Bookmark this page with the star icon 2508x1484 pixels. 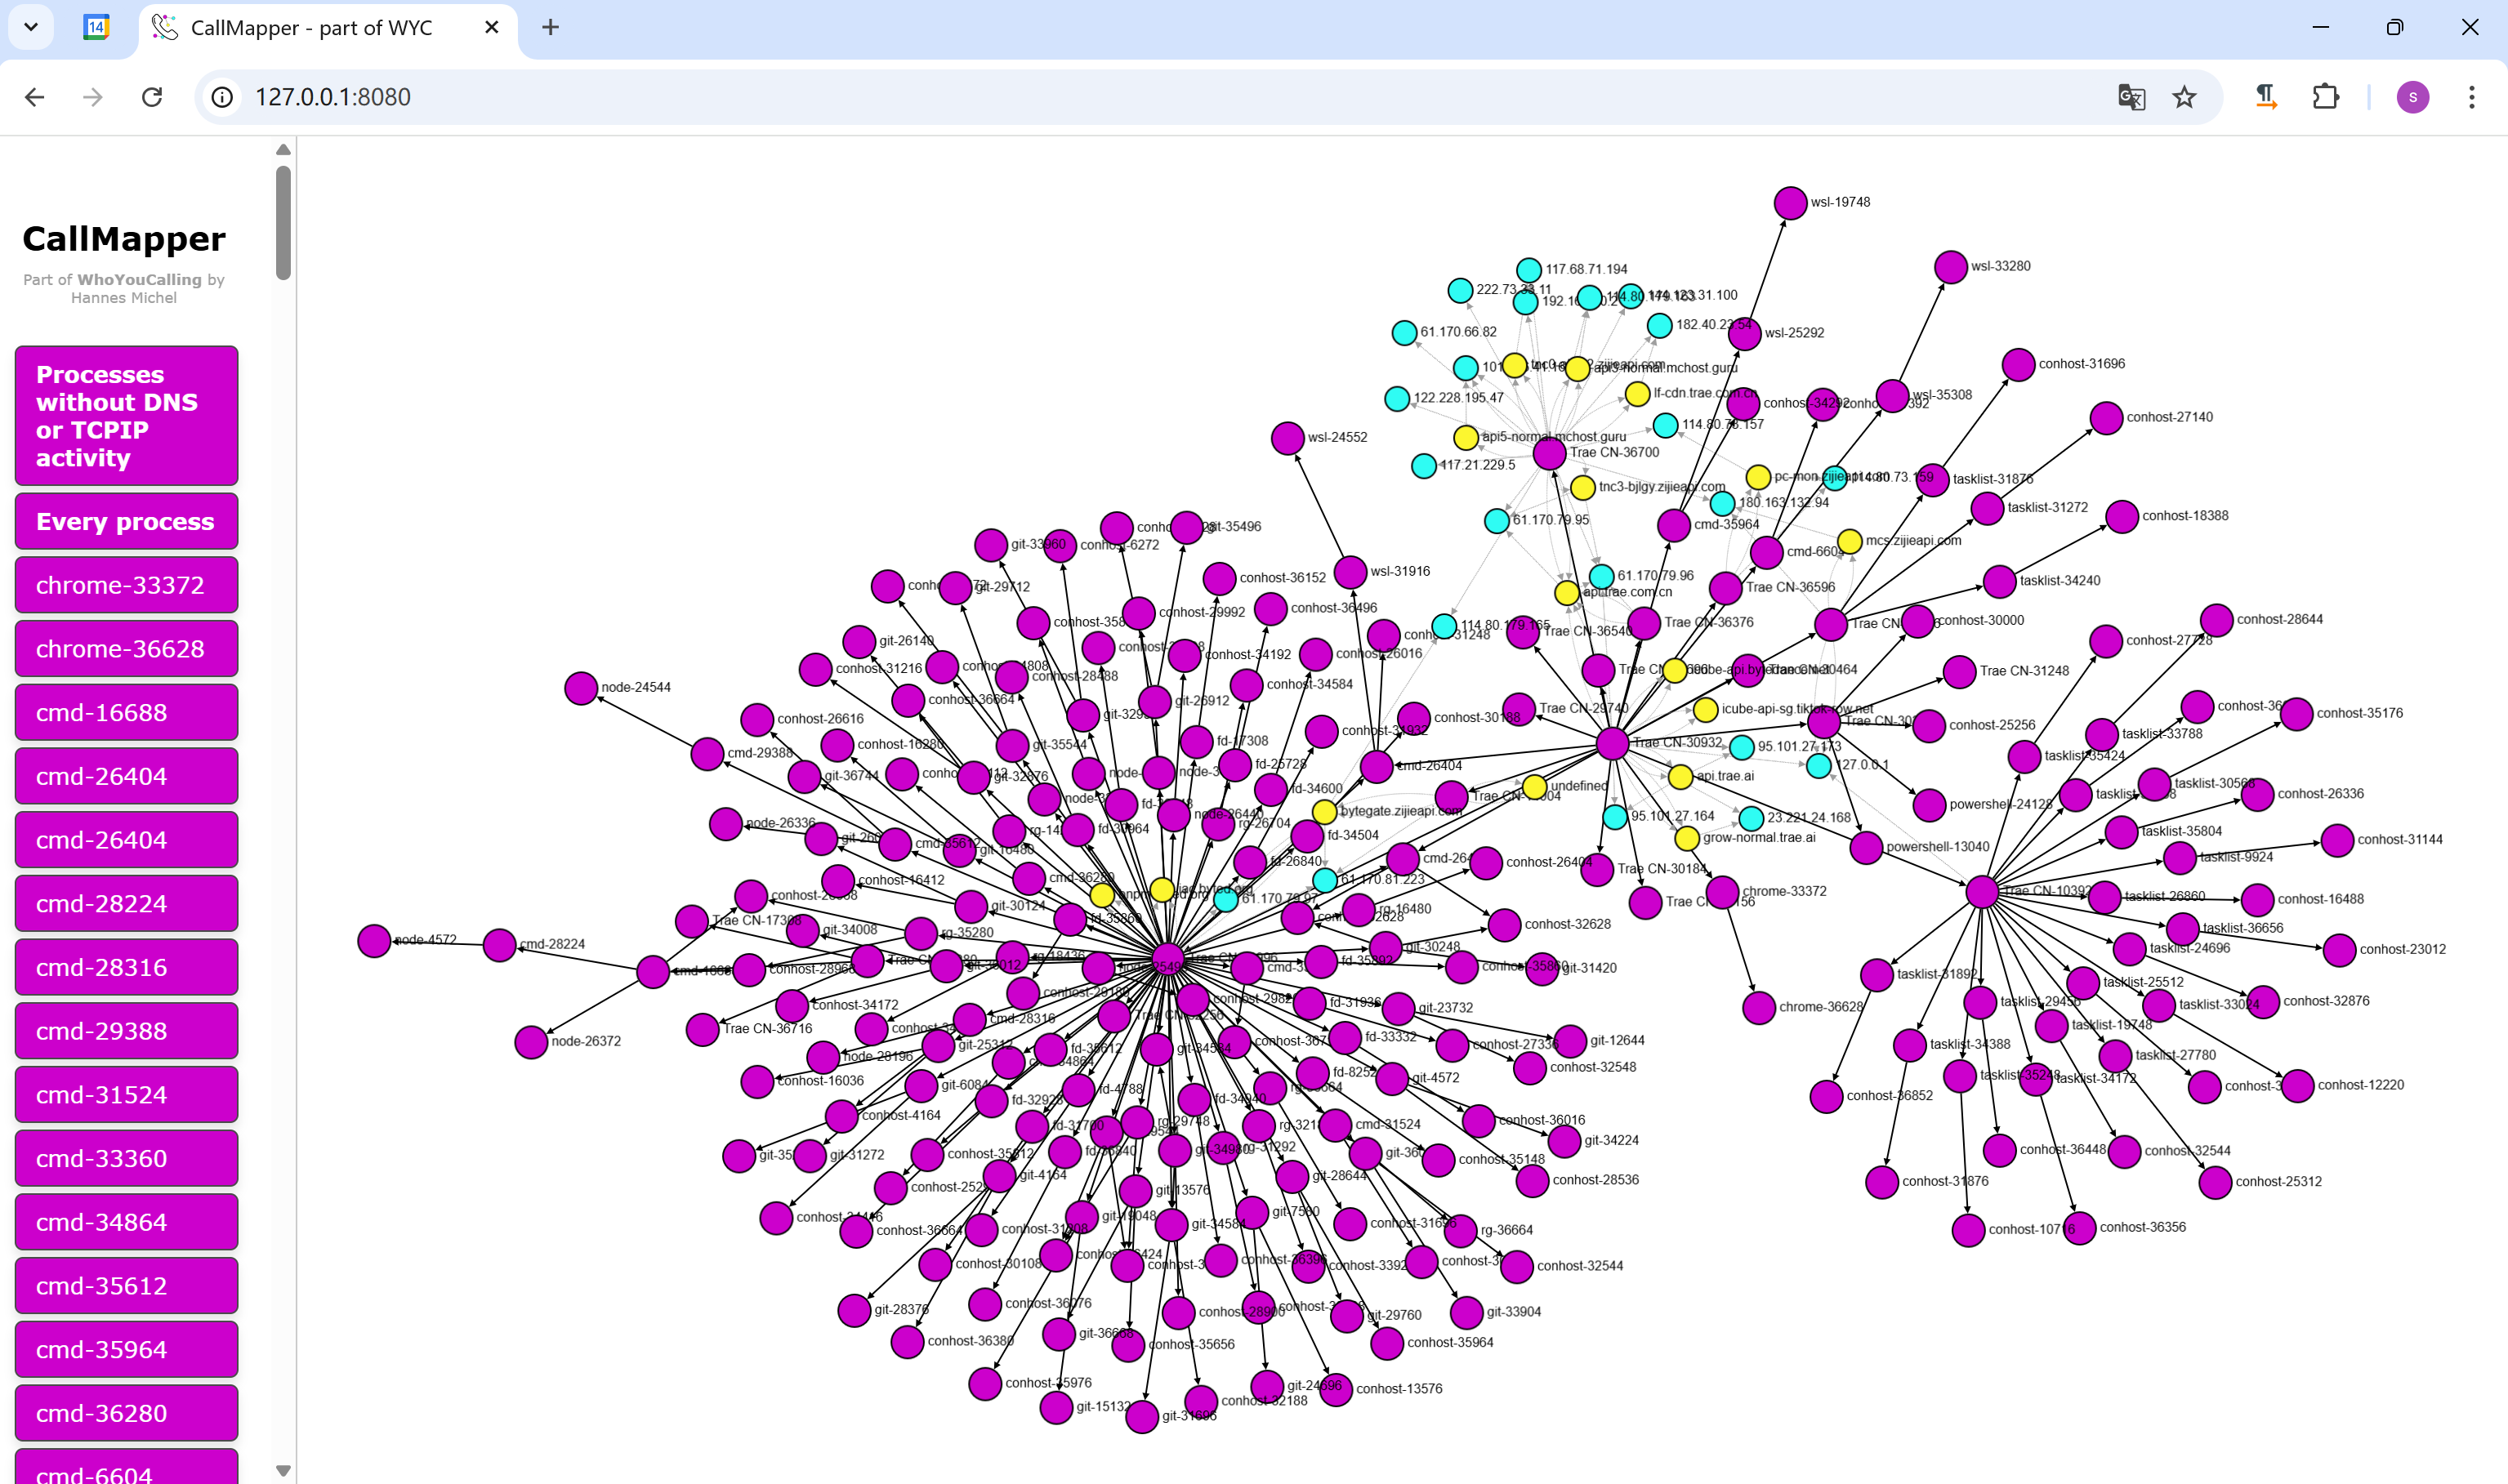pyautogui.click(x=2184, y=97)
